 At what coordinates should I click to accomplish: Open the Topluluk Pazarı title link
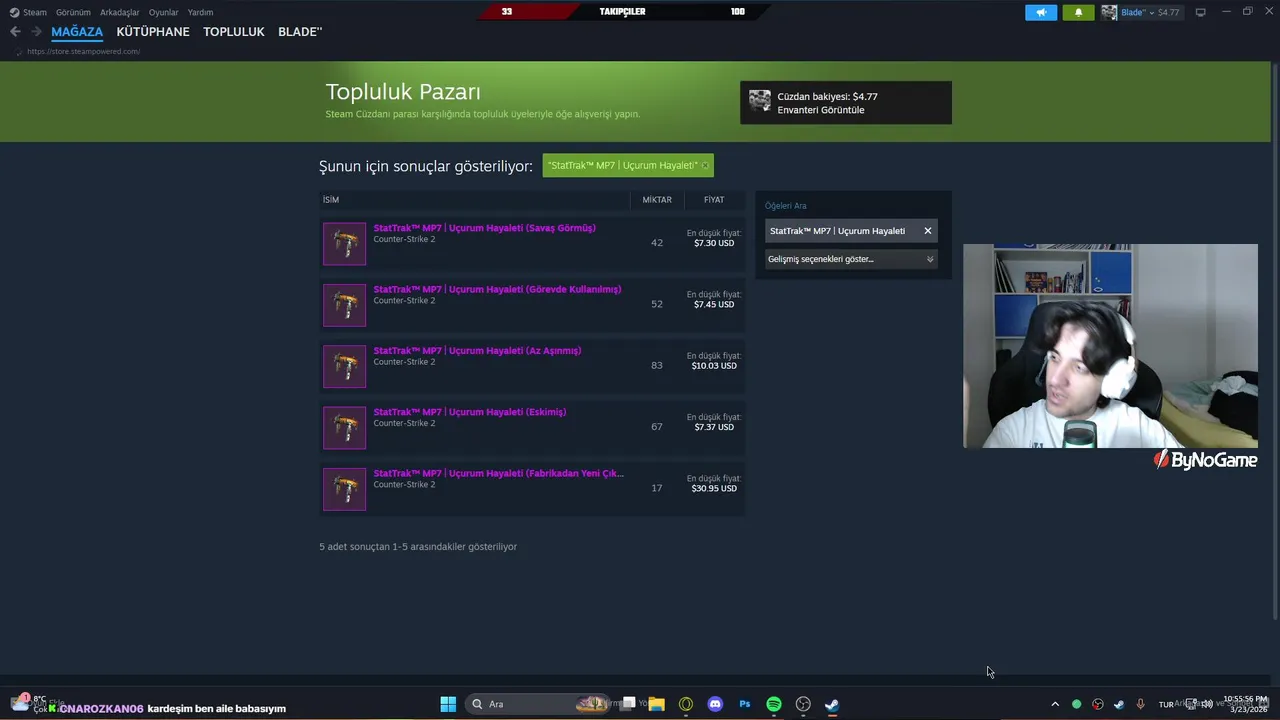(403, 92)
